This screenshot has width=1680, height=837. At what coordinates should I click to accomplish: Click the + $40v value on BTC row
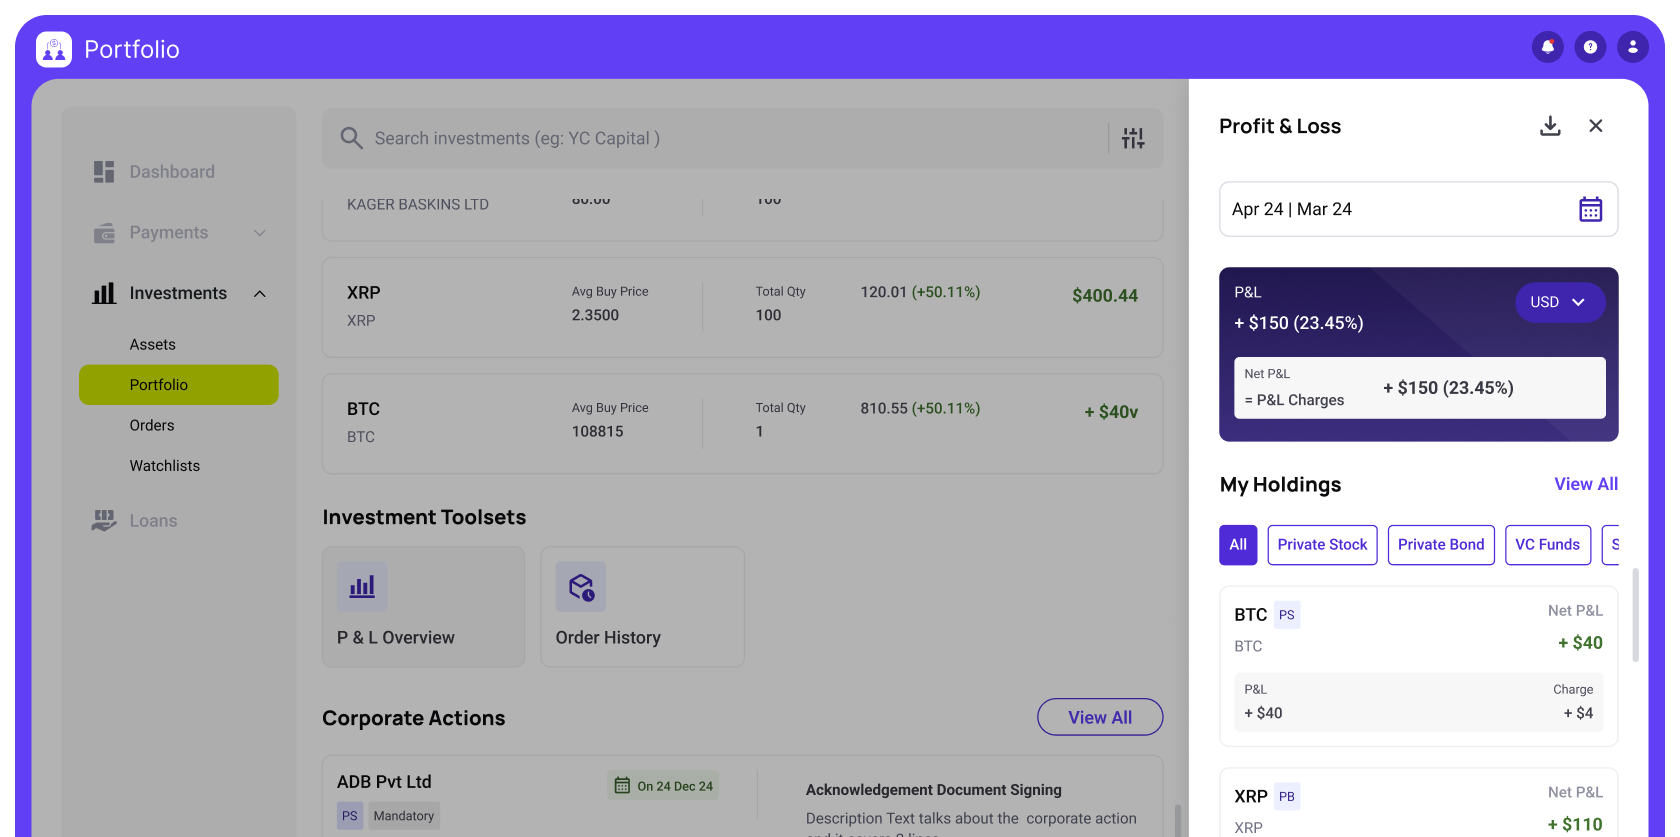click(1111, 412)
